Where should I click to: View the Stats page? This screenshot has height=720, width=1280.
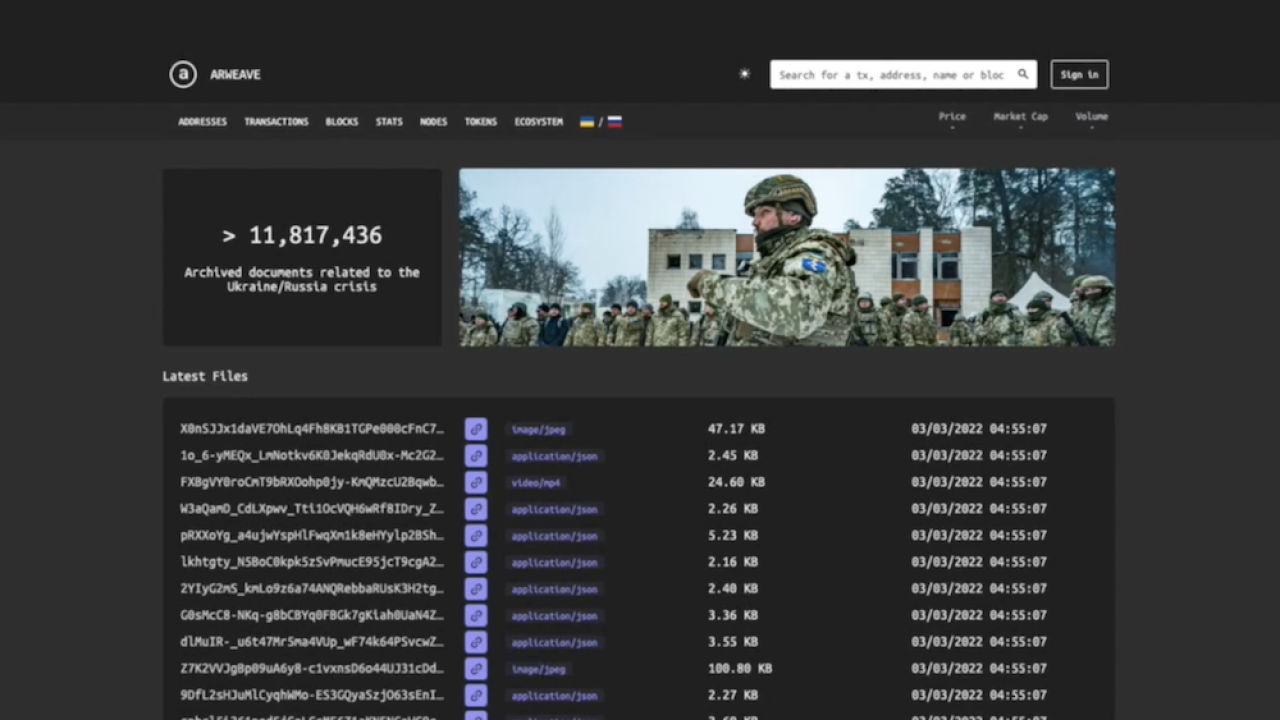coord(389,122)
